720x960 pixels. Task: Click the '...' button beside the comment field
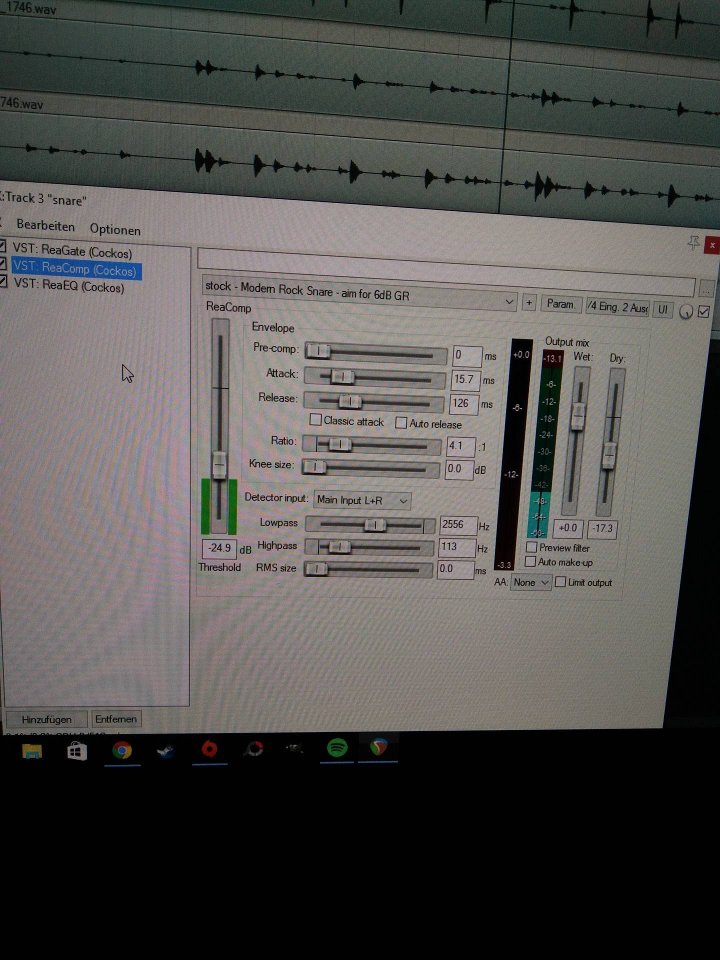pyautogui.click(x=707, y=288)
